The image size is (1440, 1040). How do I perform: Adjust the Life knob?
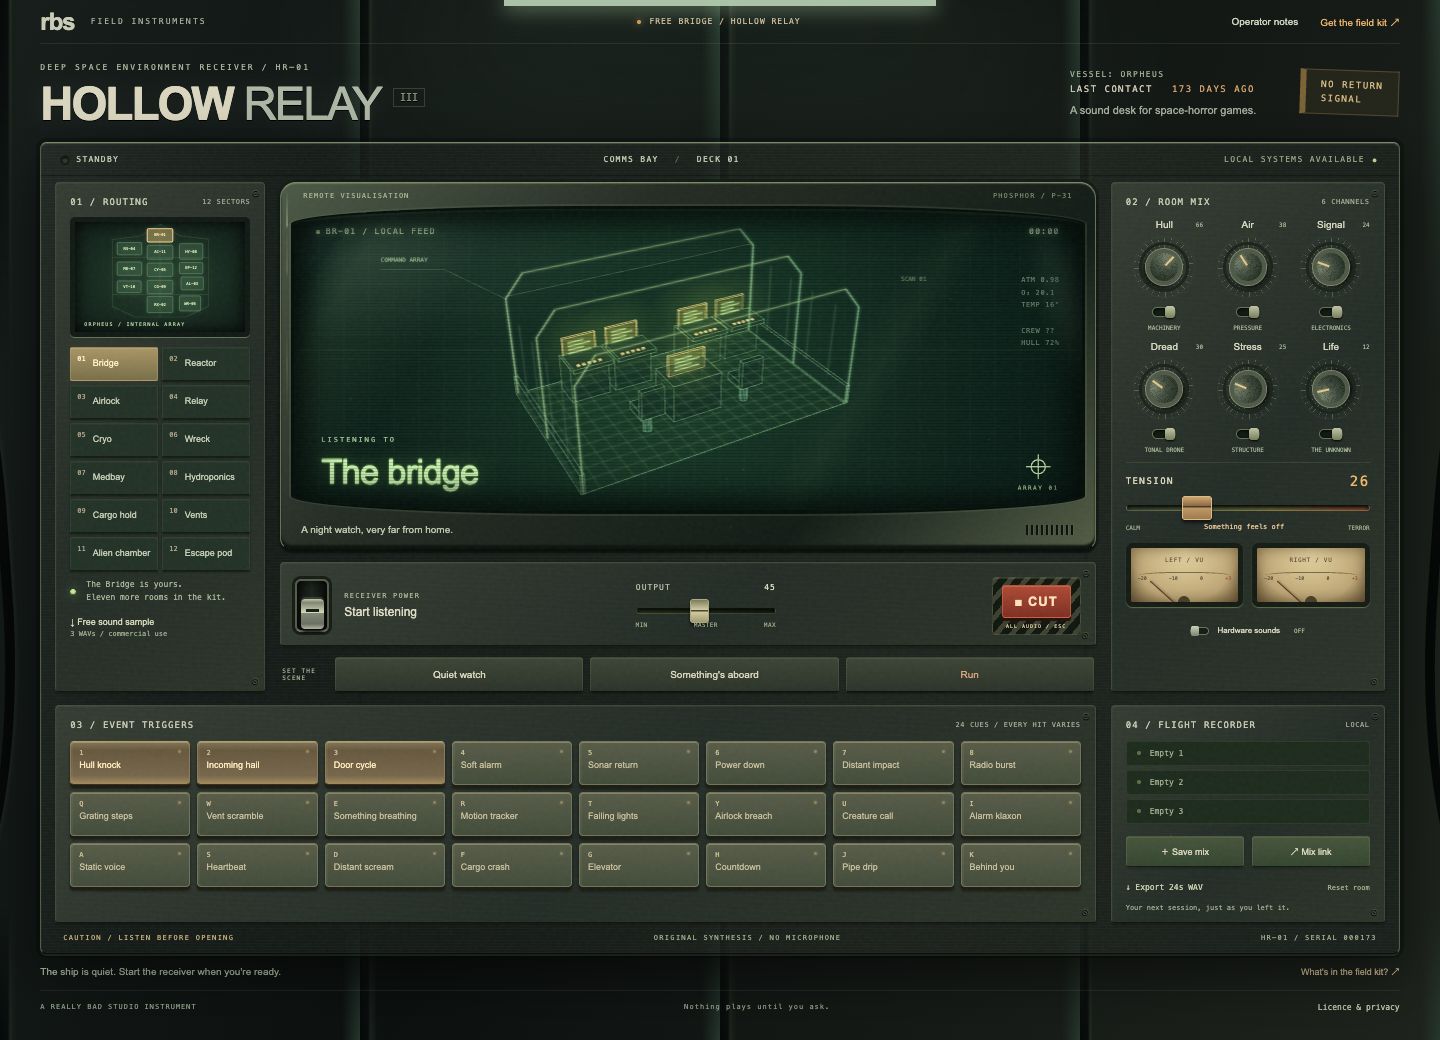1330,389
